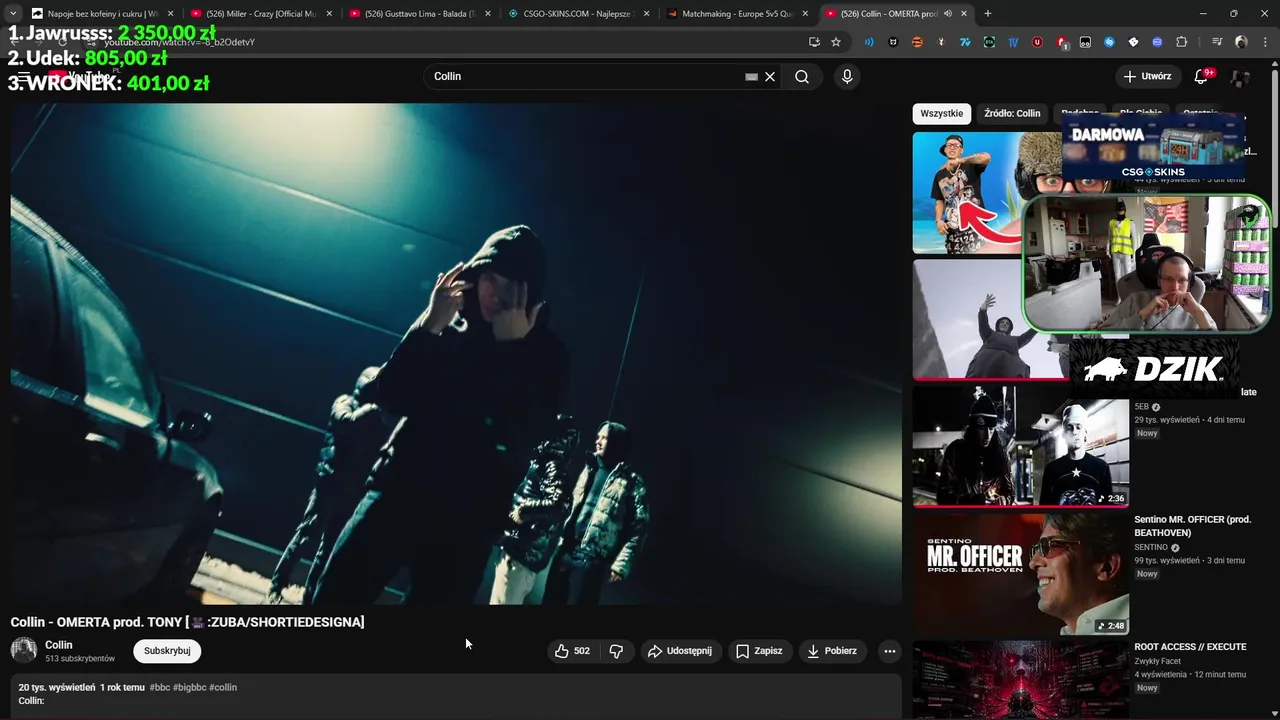Open the red extension with badge 1

tap(1061, 42)
